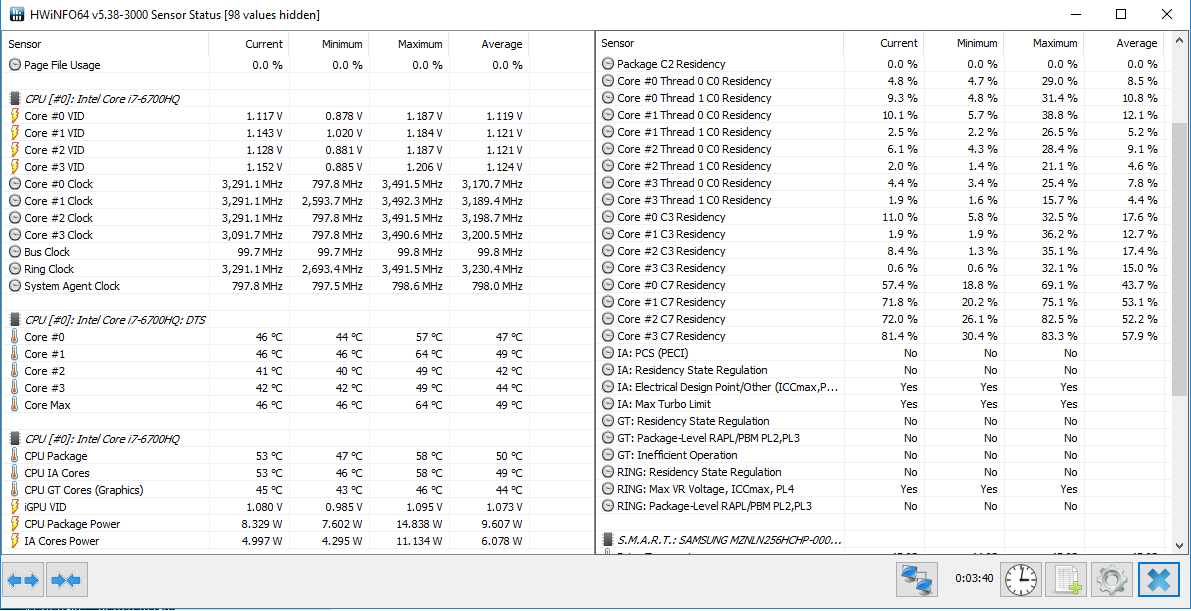Click the lightning icon for IA Cores Power
This screenshot has width=1191, height=611.
click(14, 541)
